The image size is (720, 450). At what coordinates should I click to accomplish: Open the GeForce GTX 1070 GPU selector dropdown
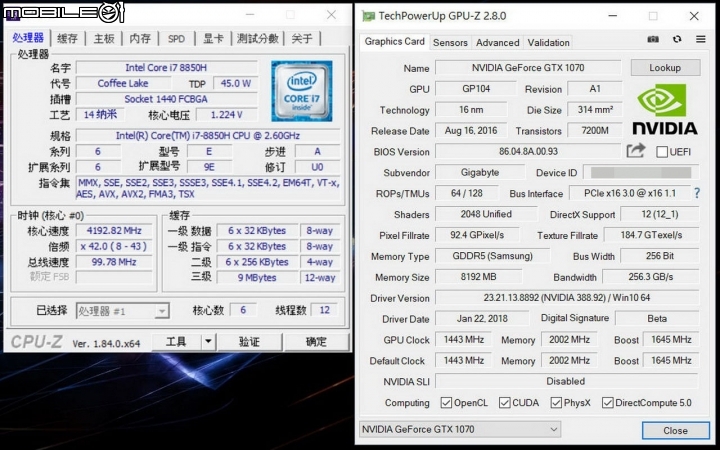[460, 429]
